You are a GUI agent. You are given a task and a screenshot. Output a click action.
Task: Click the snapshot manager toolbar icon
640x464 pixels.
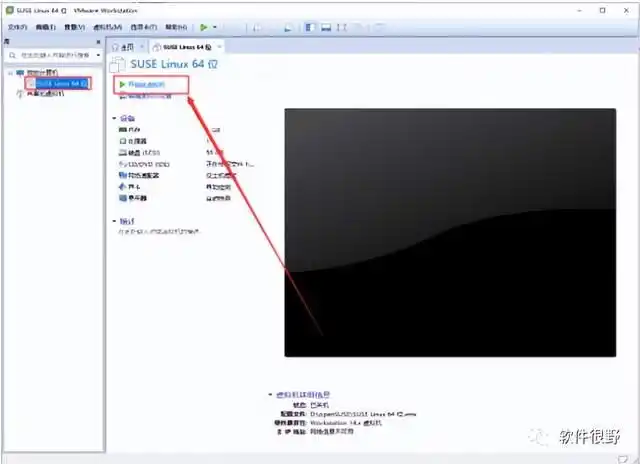(288, 28)
